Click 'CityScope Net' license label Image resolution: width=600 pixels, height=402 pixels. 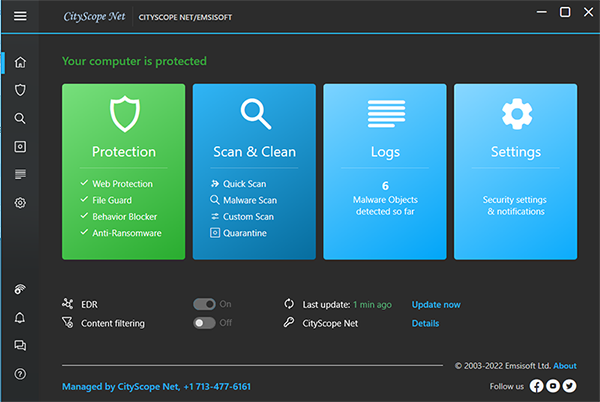point(330,323)
